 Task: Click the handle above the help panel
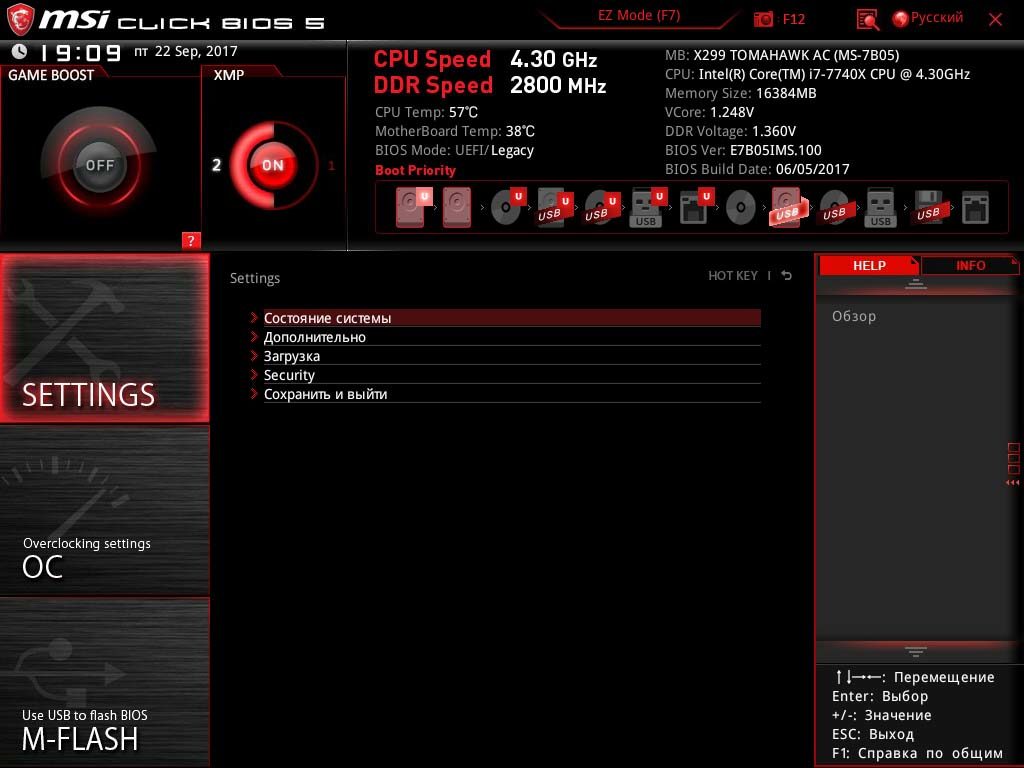(916, 284)
